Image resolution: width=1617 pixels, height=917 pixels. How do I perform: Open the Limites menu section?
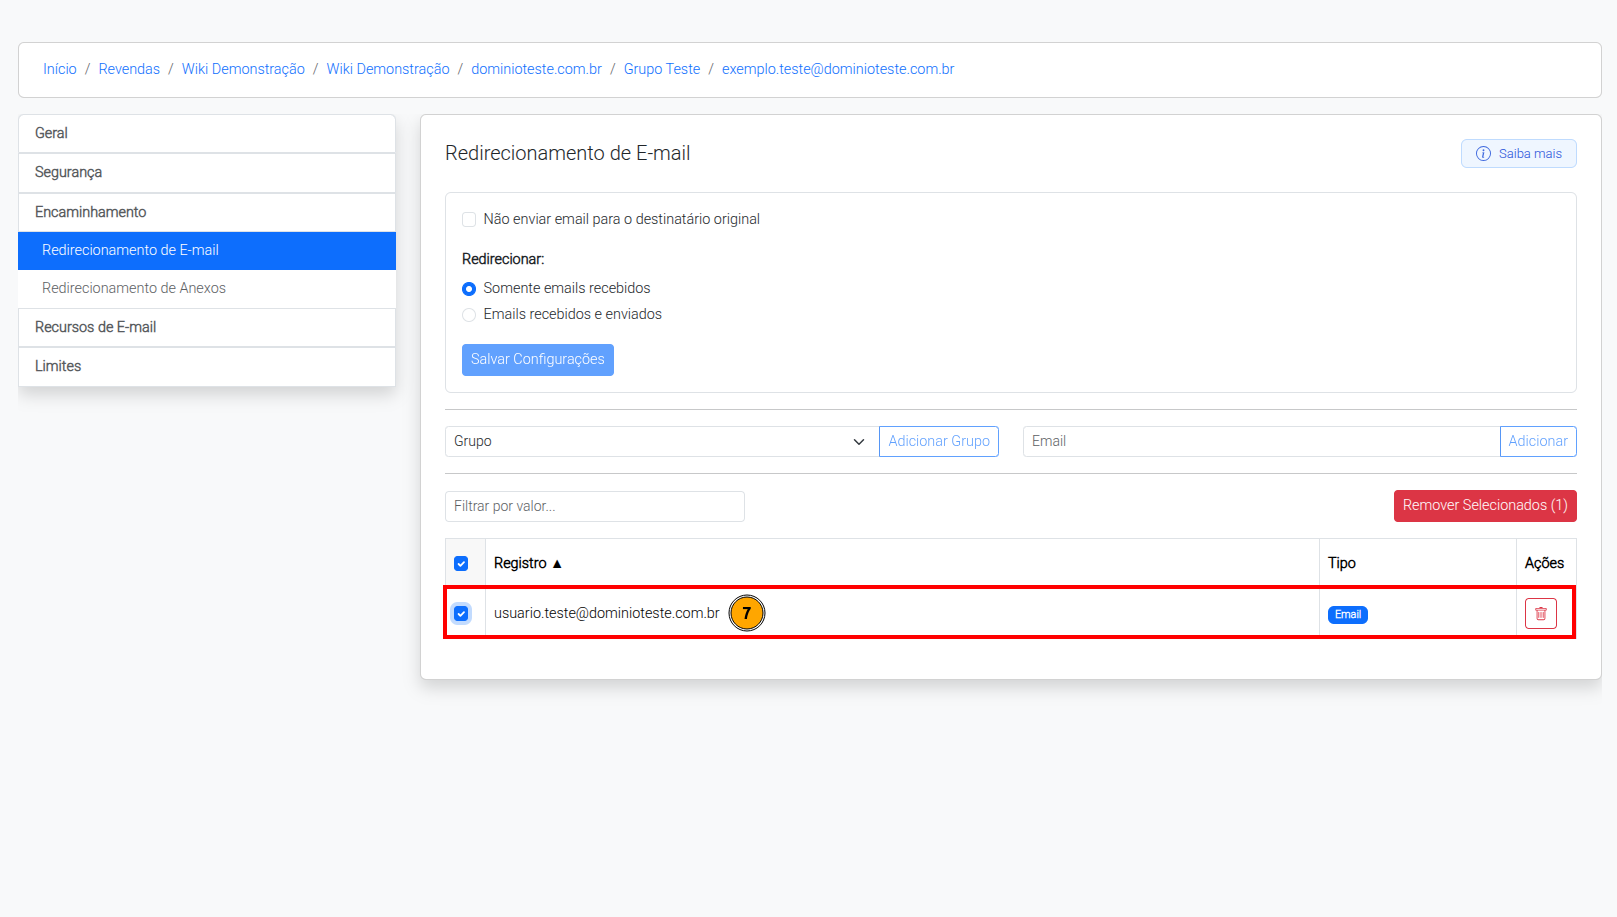(207, 366)
